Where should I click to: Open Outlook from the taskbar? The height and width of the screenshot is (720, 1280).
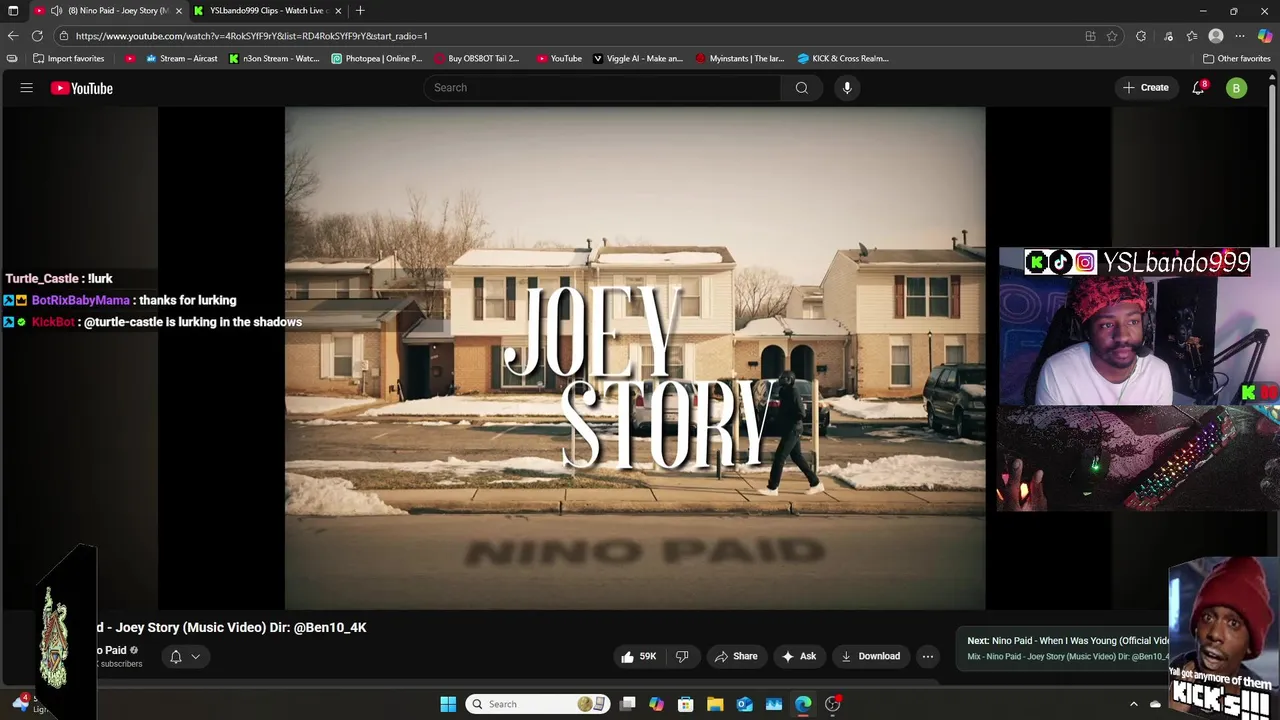pyautogui.click(x=745, y=704)
